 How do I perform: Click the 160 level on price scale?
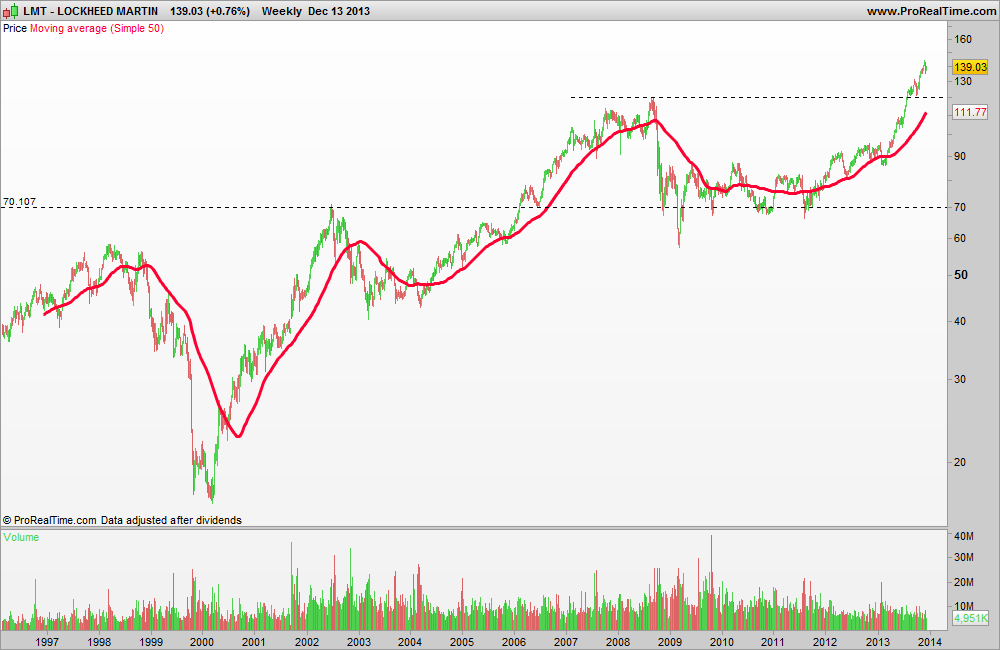point(963,39)
